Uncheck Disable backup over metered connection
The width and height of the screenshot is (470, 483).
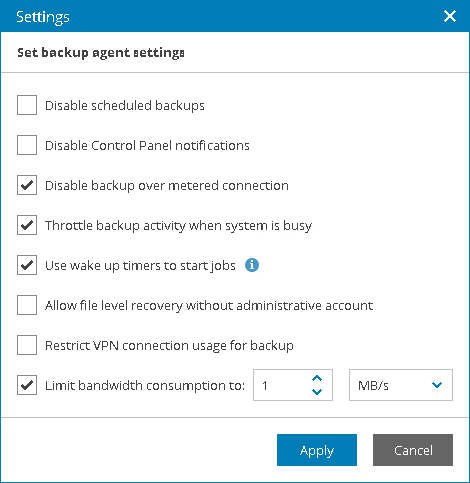click(x=27, y=185)
